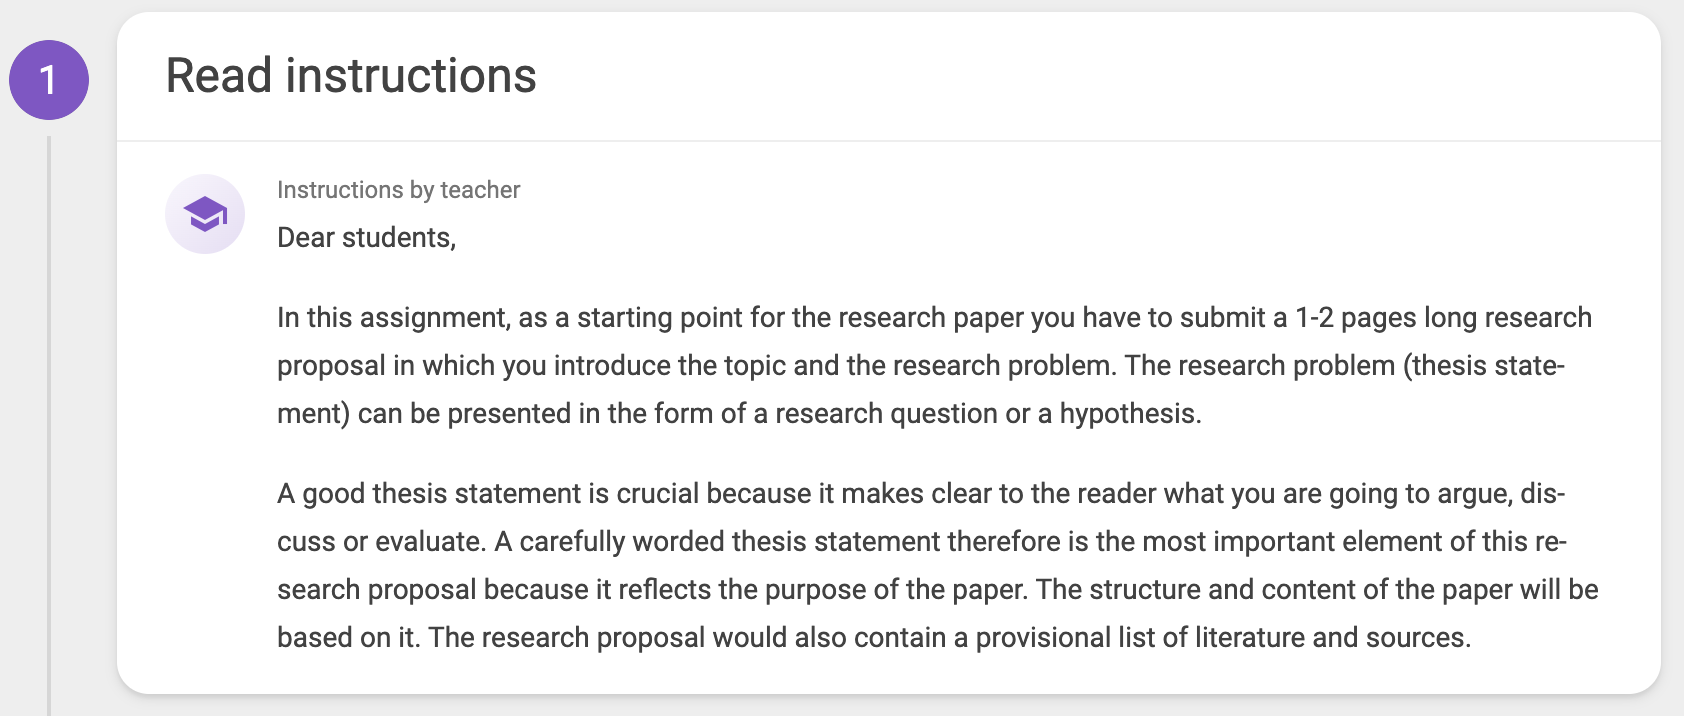This screenshot has height=716, width=1684.
Task: Click the purple step 1 circle
Action: (49, 80)
